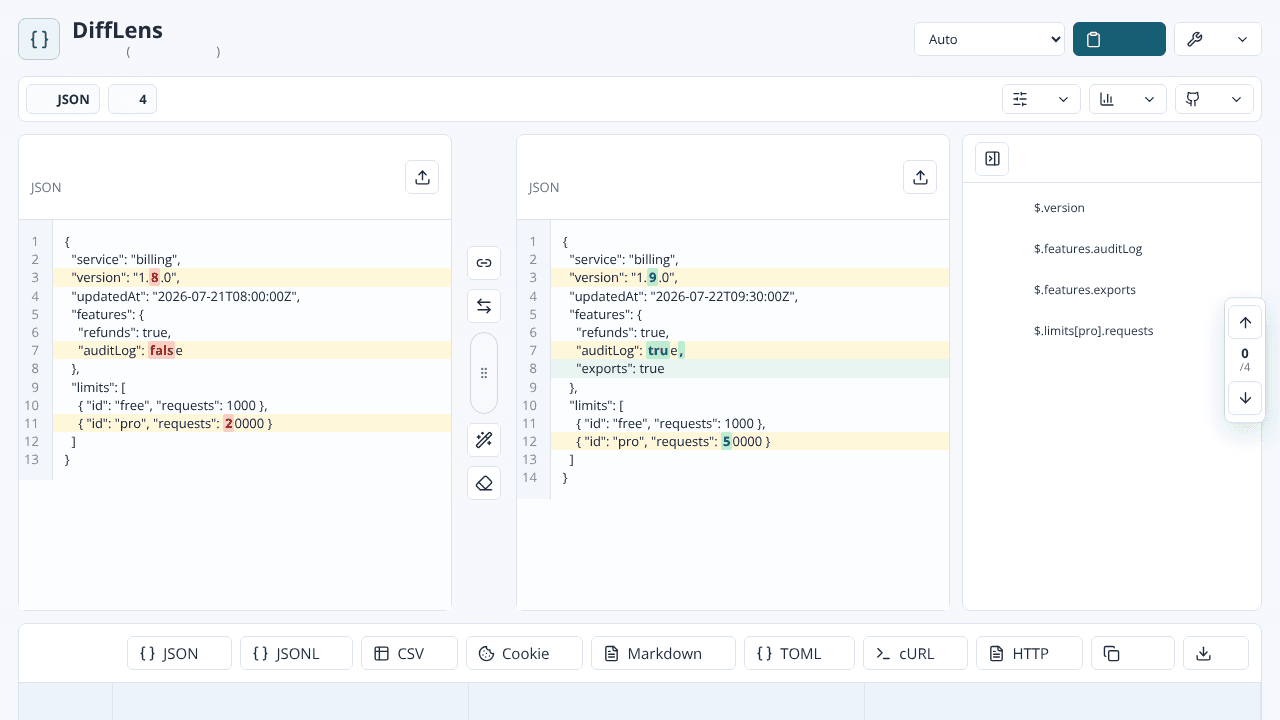Click the JSON format badge
1280x720 pixels.
pyautogui.click(x=63, y=99)
